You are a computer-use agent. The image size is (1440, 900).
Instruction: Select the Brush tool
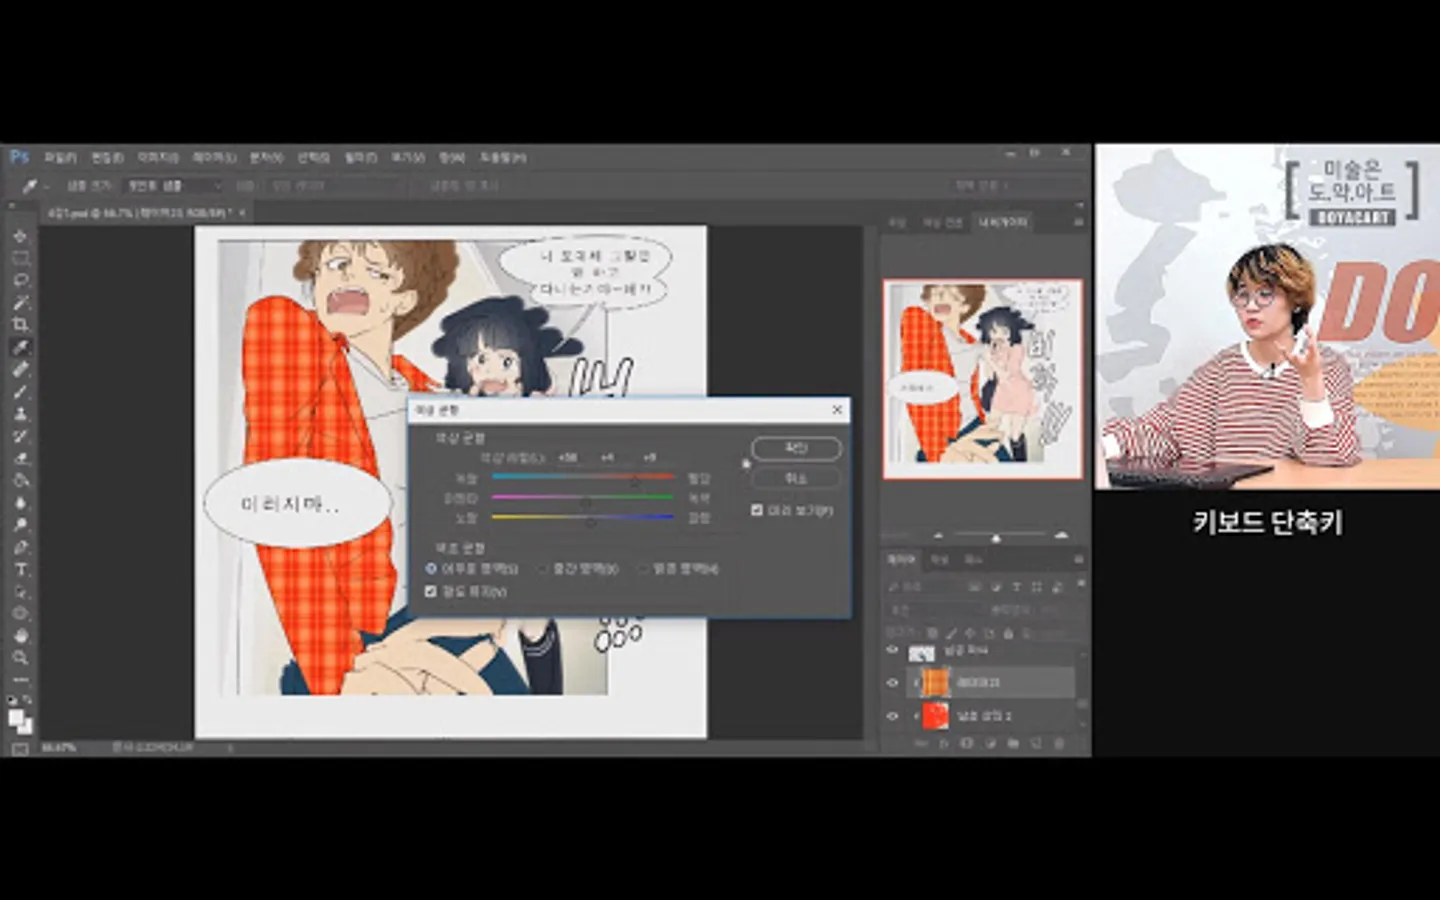click(20, 391)
